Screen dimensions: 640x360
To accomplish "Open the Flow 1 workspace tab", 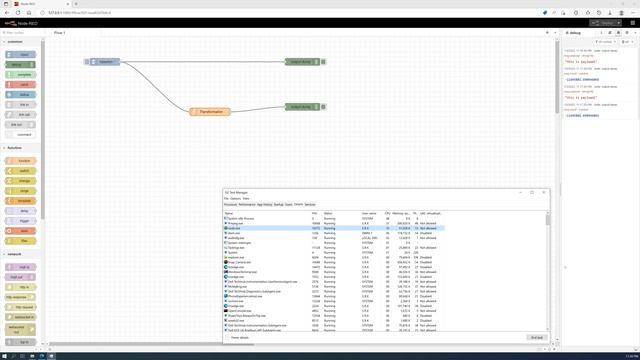I will [x=60, y=33].
